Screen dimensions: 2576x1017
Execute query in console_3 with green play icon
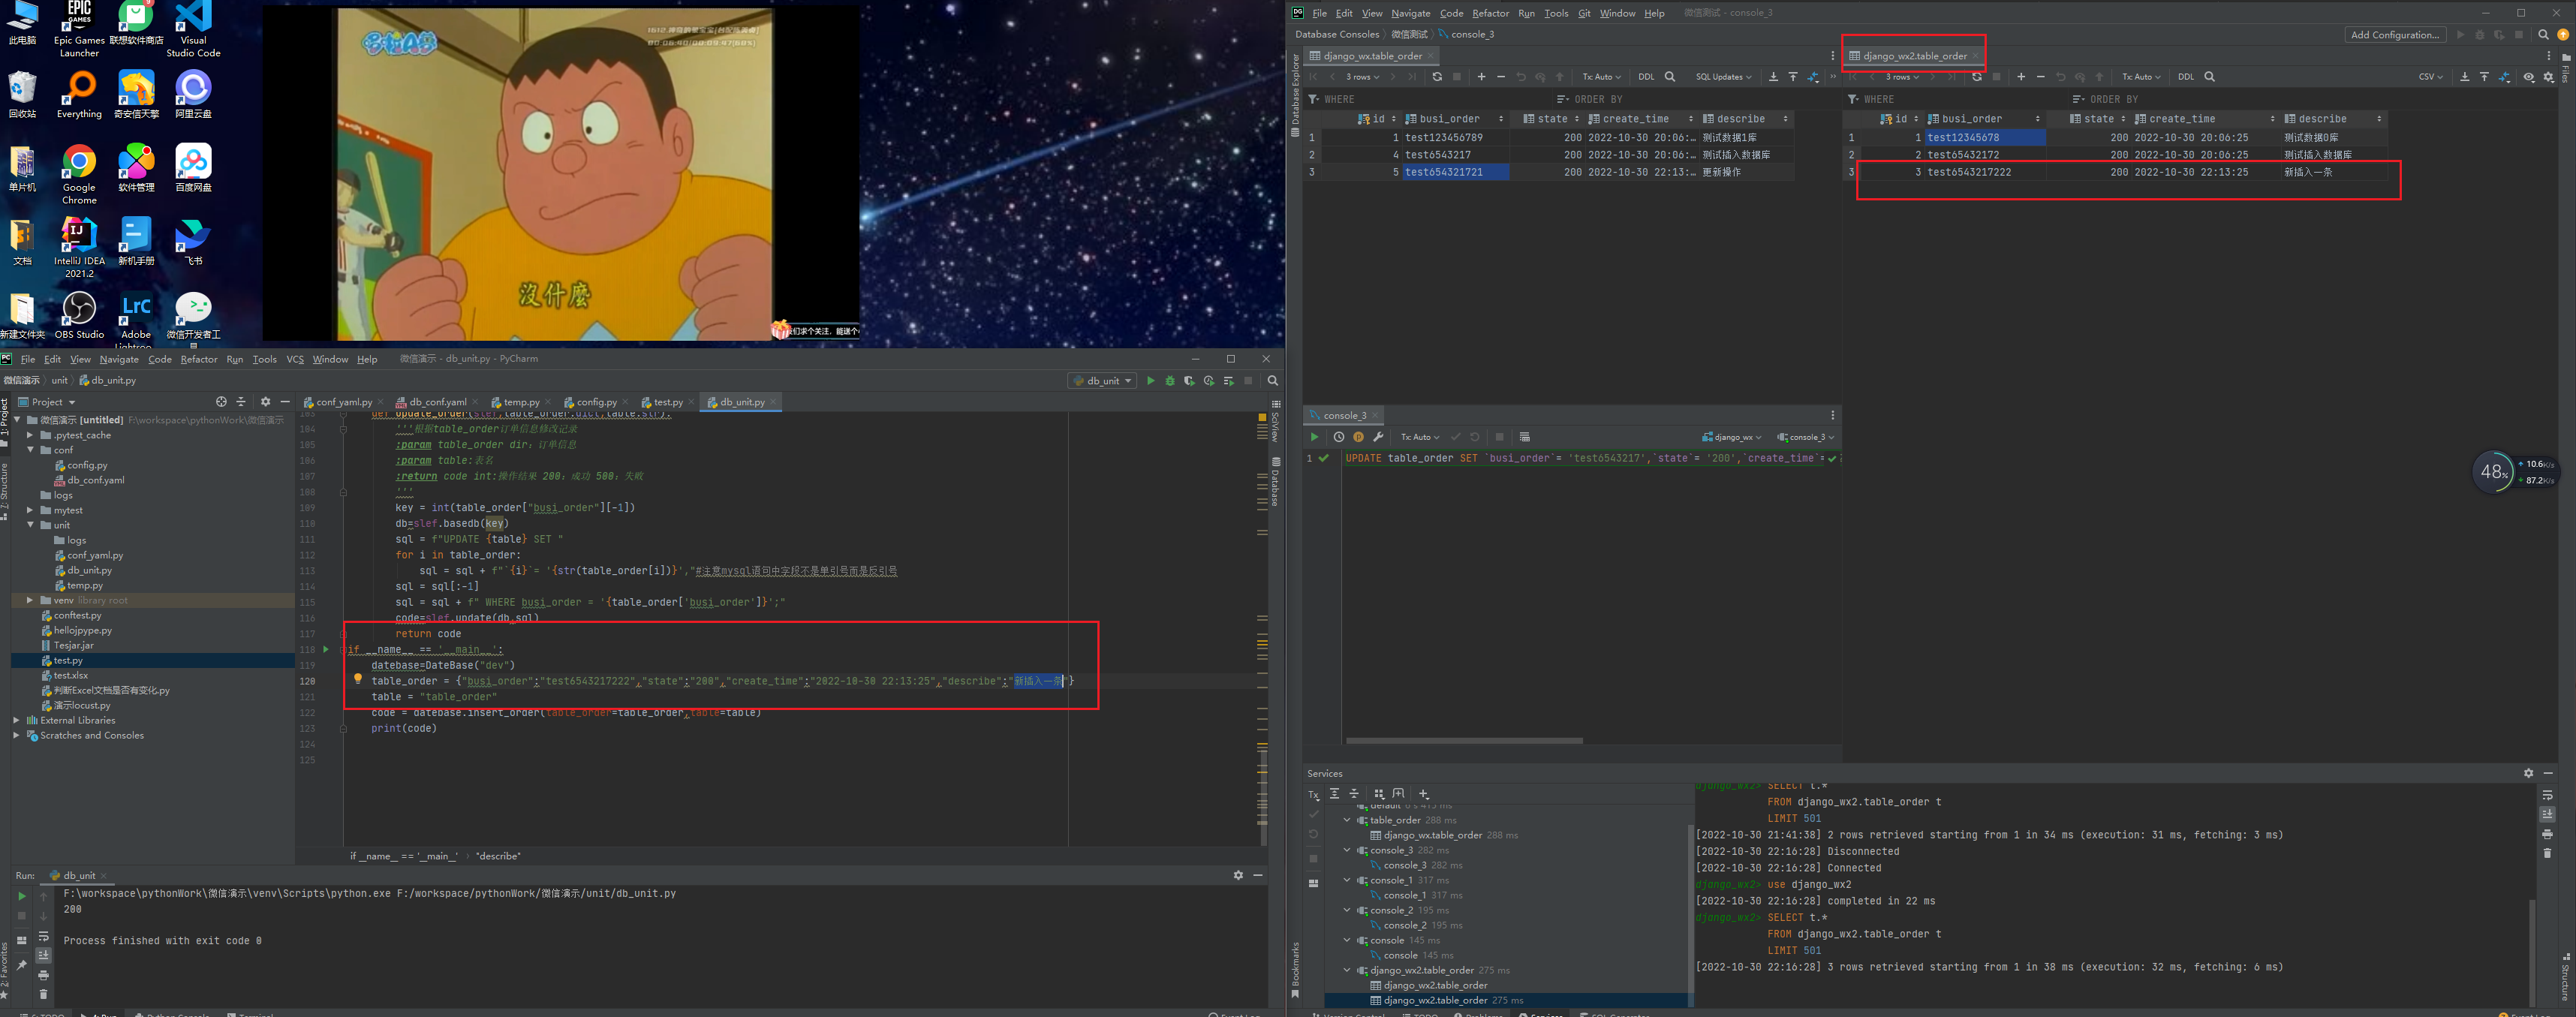[x=1314, y=437]
